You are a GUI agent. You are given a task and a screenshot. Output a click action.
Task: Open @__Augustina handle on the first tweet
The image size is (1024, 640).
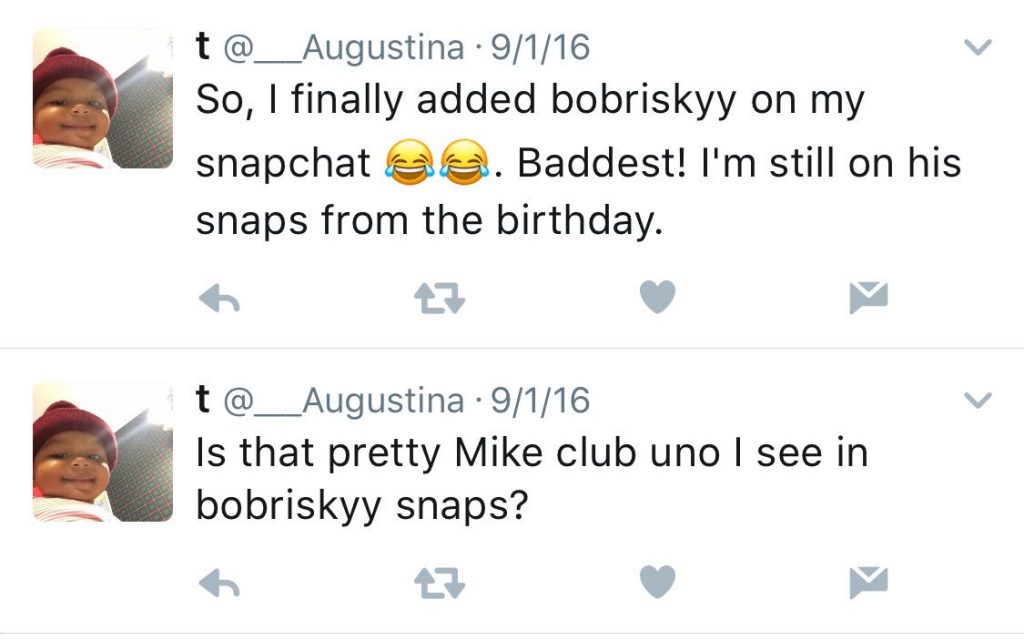click(343, 47)
